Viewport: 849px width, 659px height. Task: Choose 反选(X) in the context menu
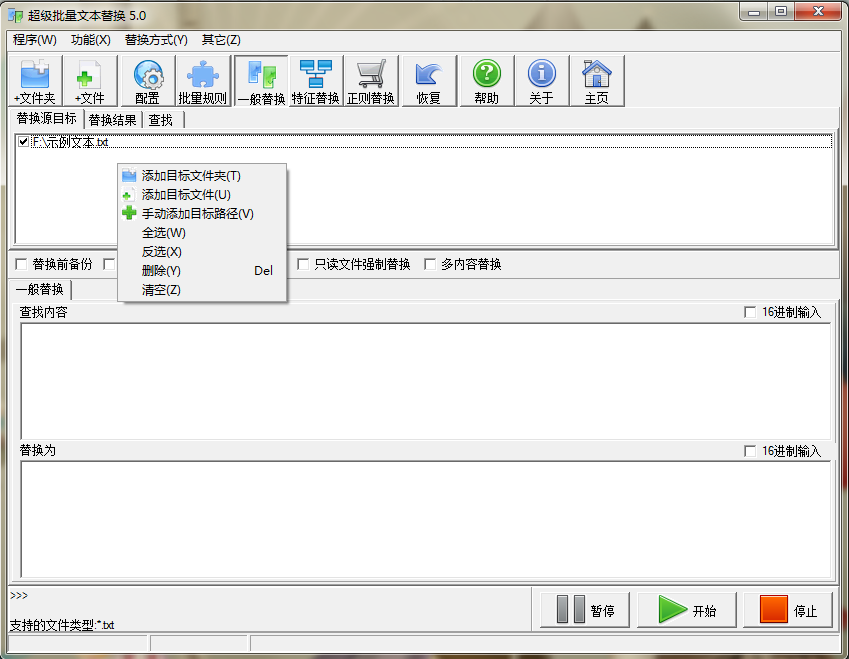coord(202,252)
